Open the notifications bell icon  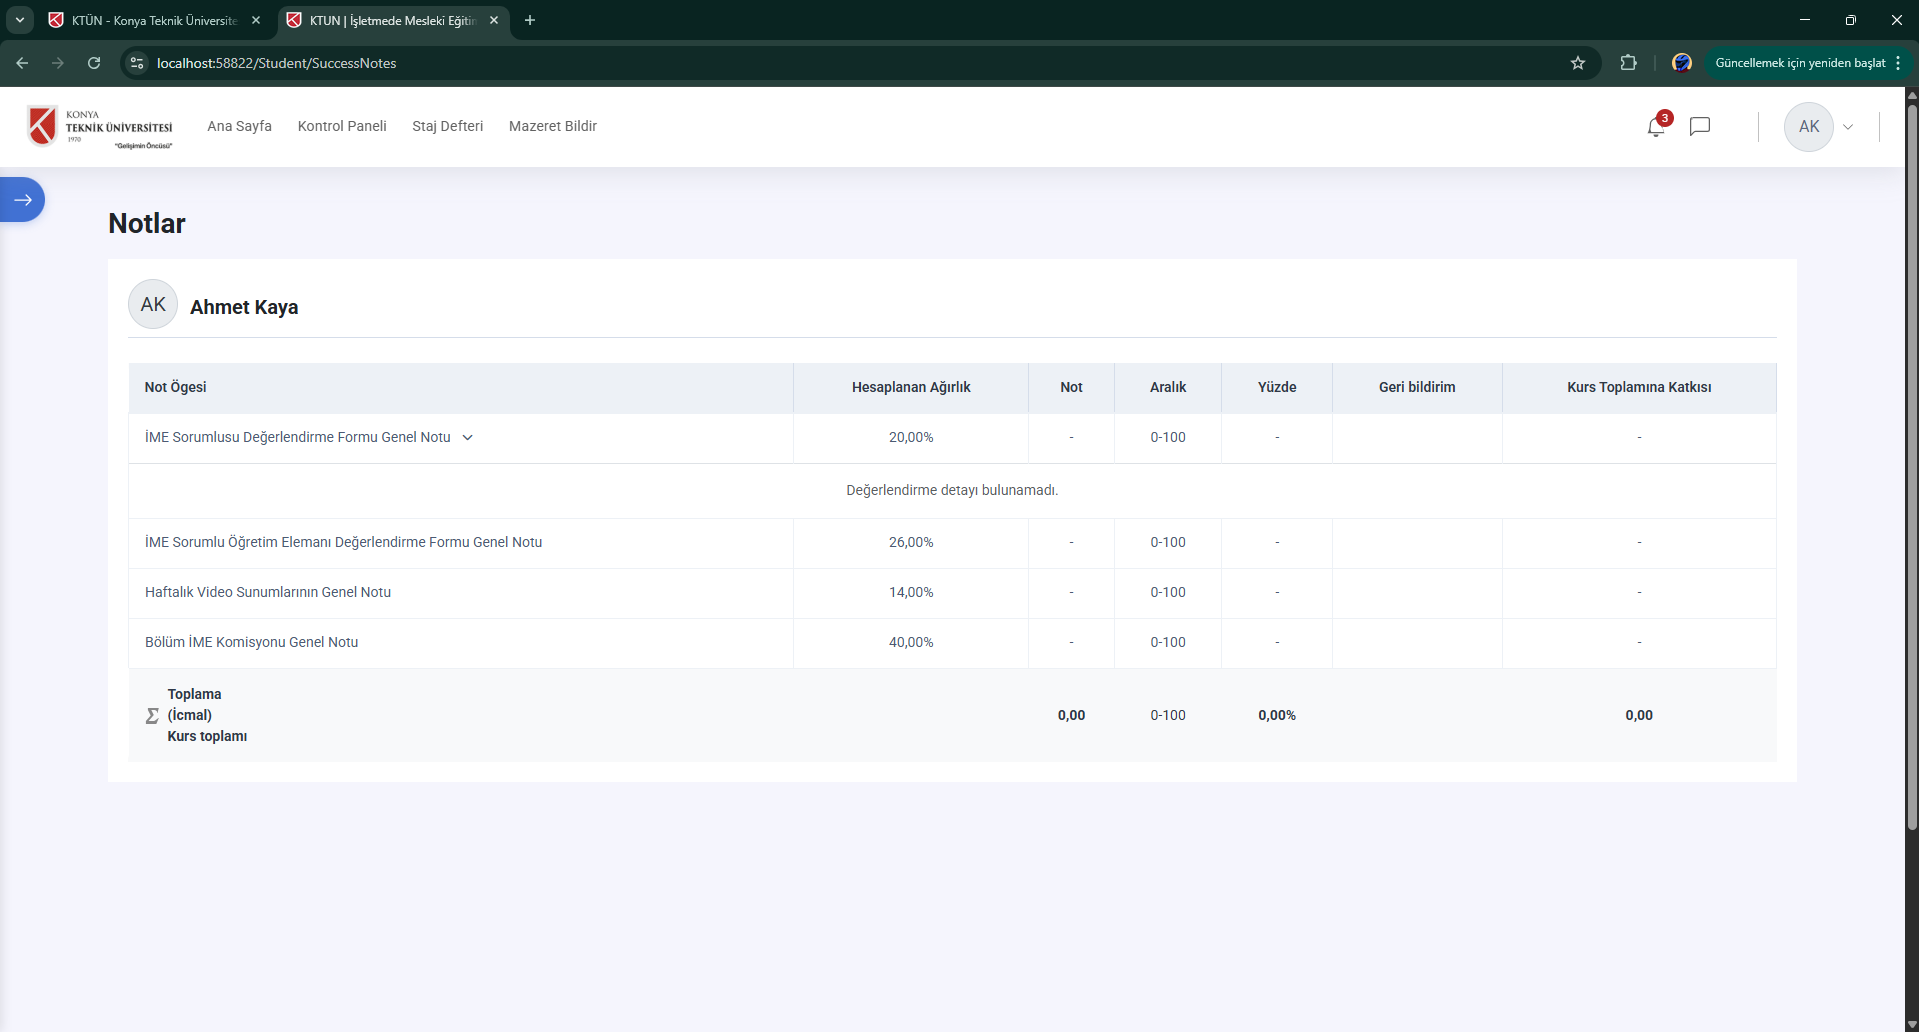point(1656,127)
